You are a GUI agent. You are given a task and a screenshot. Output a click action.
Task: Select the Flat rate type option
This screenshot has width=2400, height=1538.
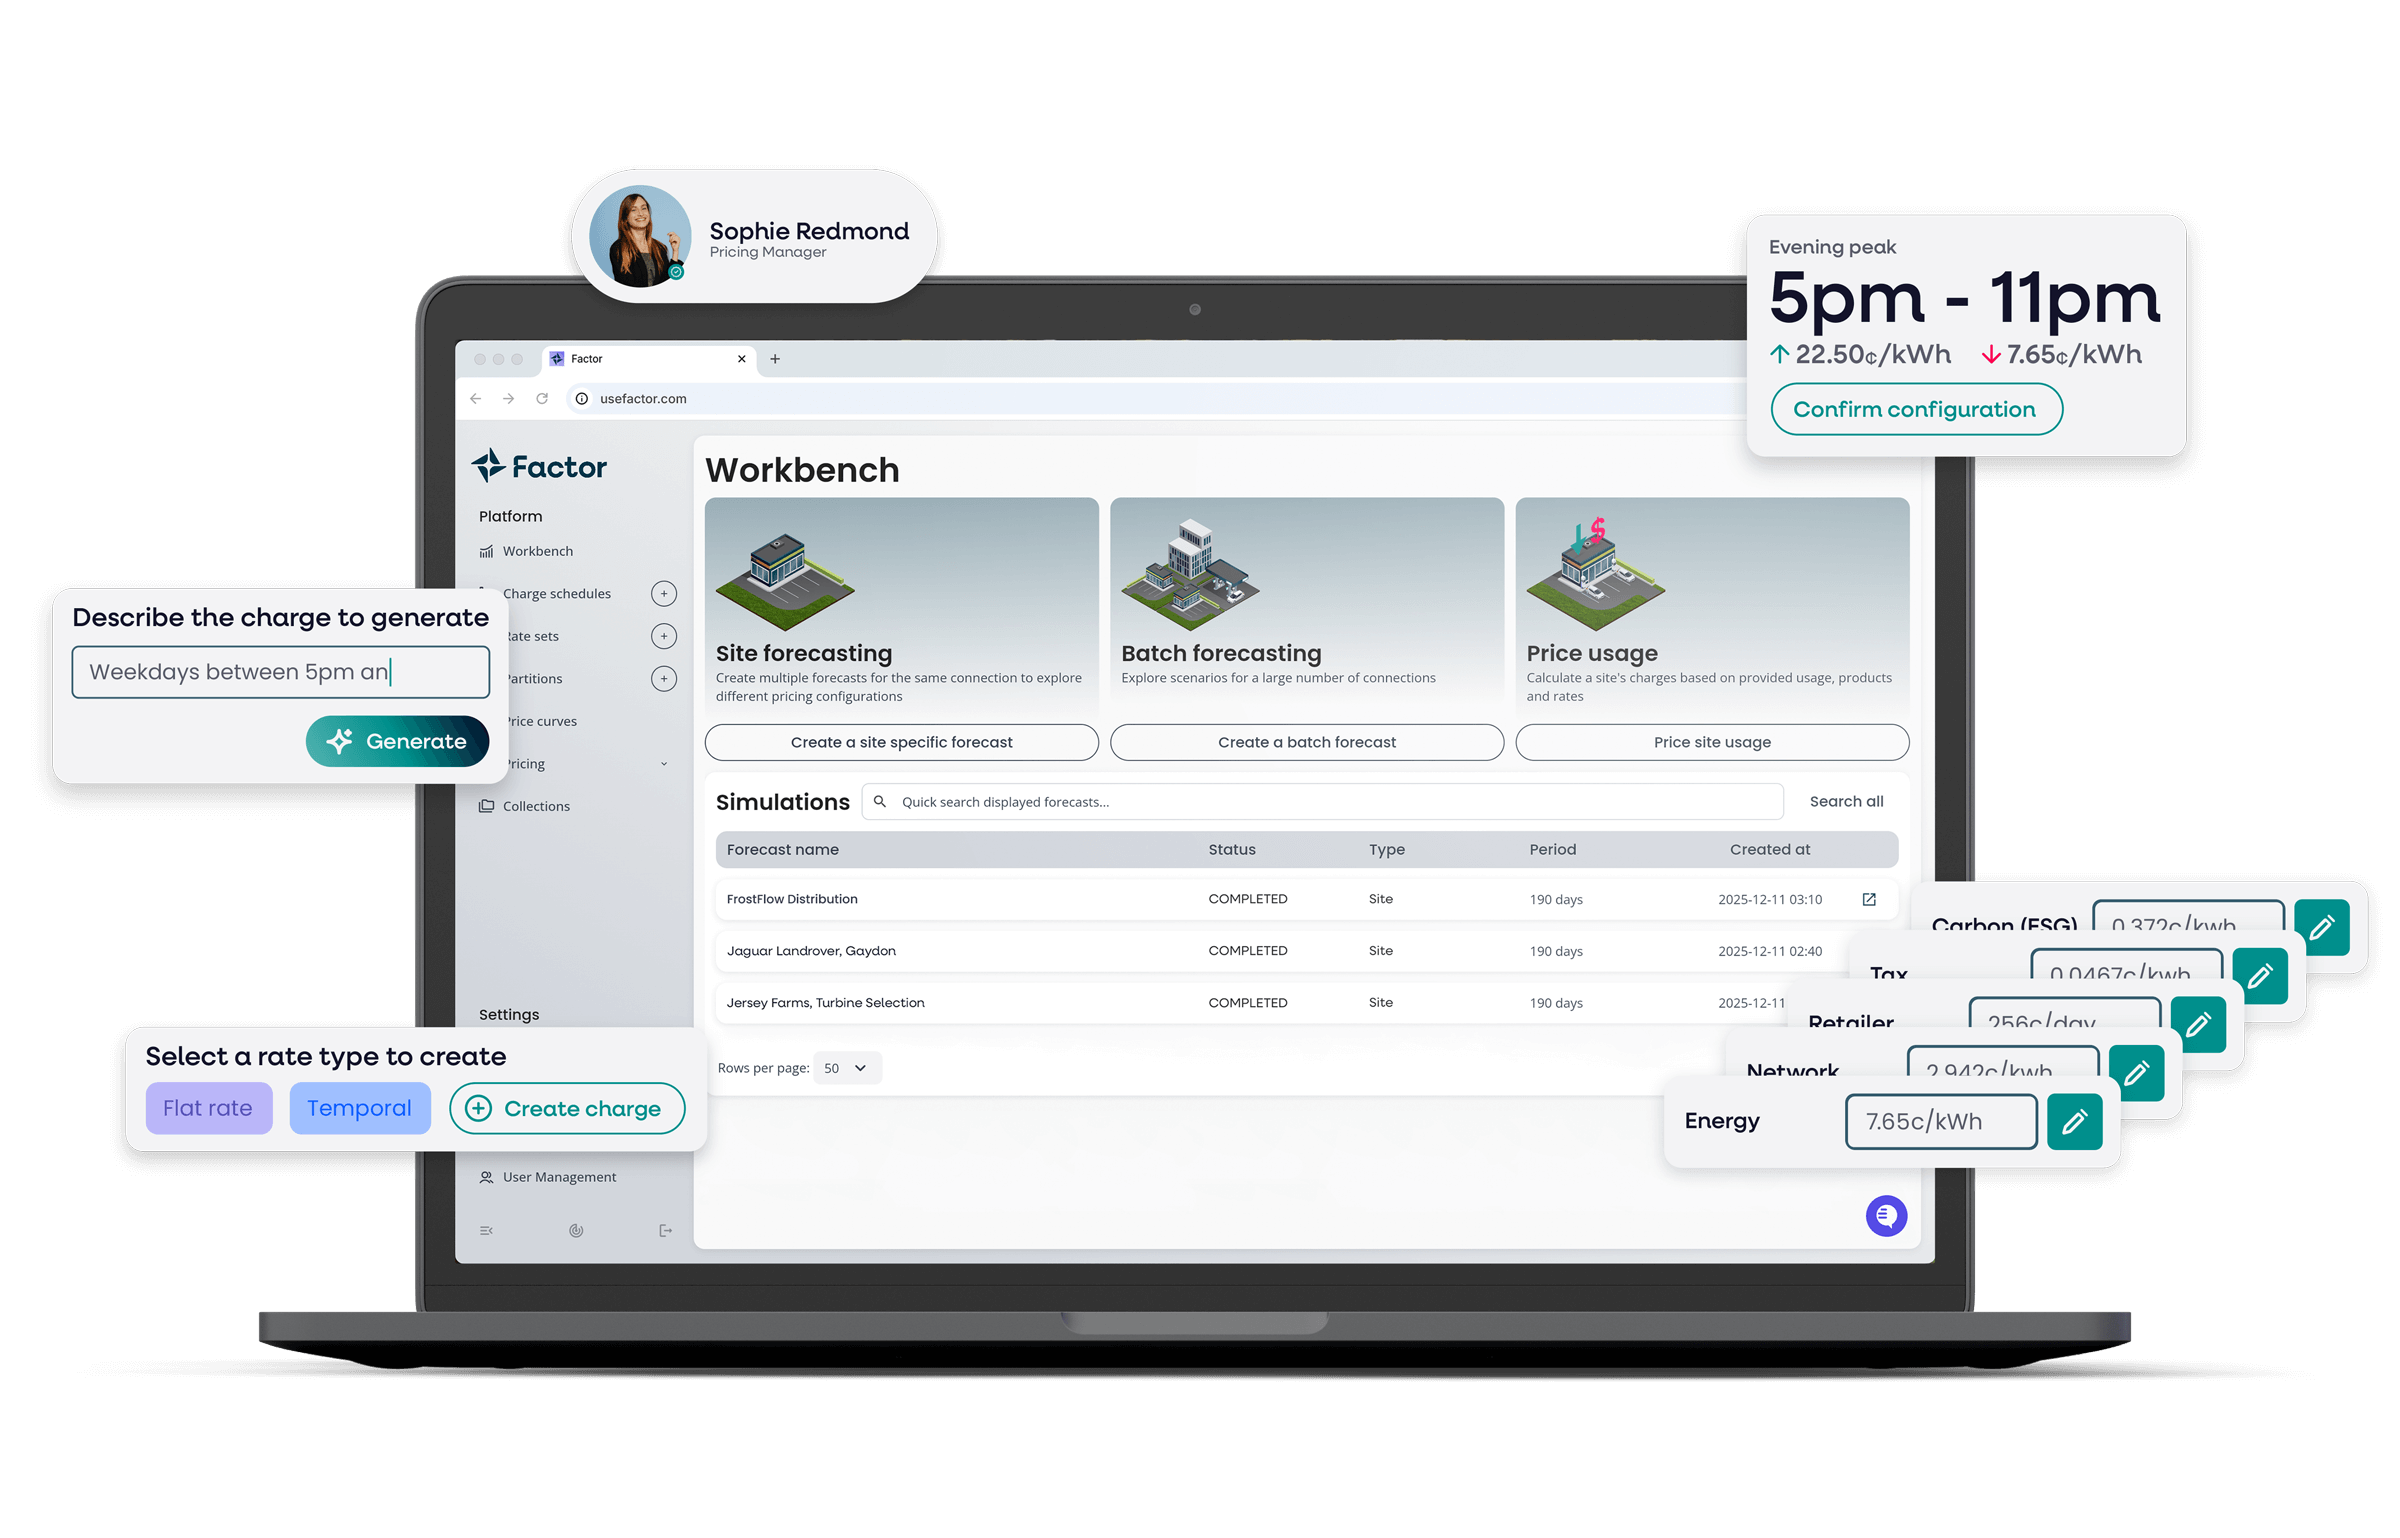tap(208, 1108)
